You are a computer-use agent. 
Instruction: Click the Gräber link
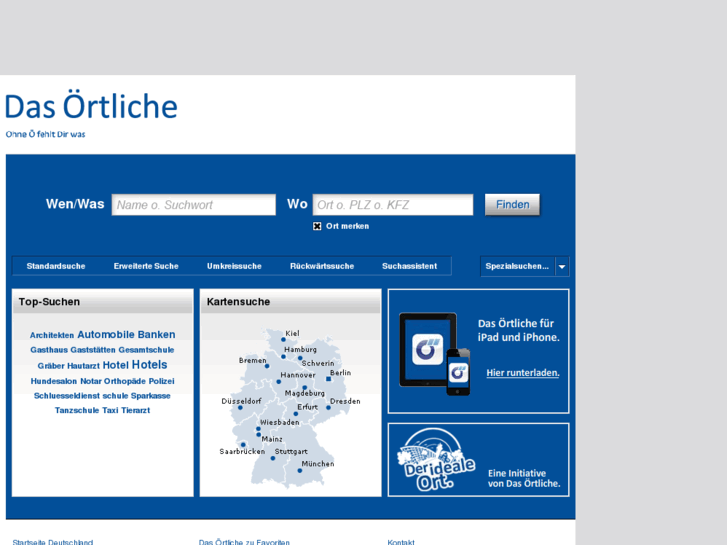[x=51, y=366]
